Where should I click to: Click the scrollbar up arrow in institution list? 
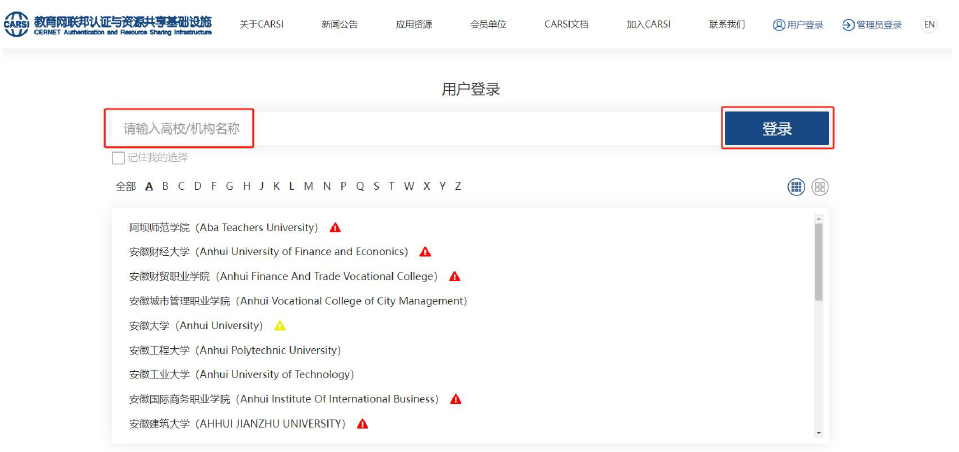(819, 218)
